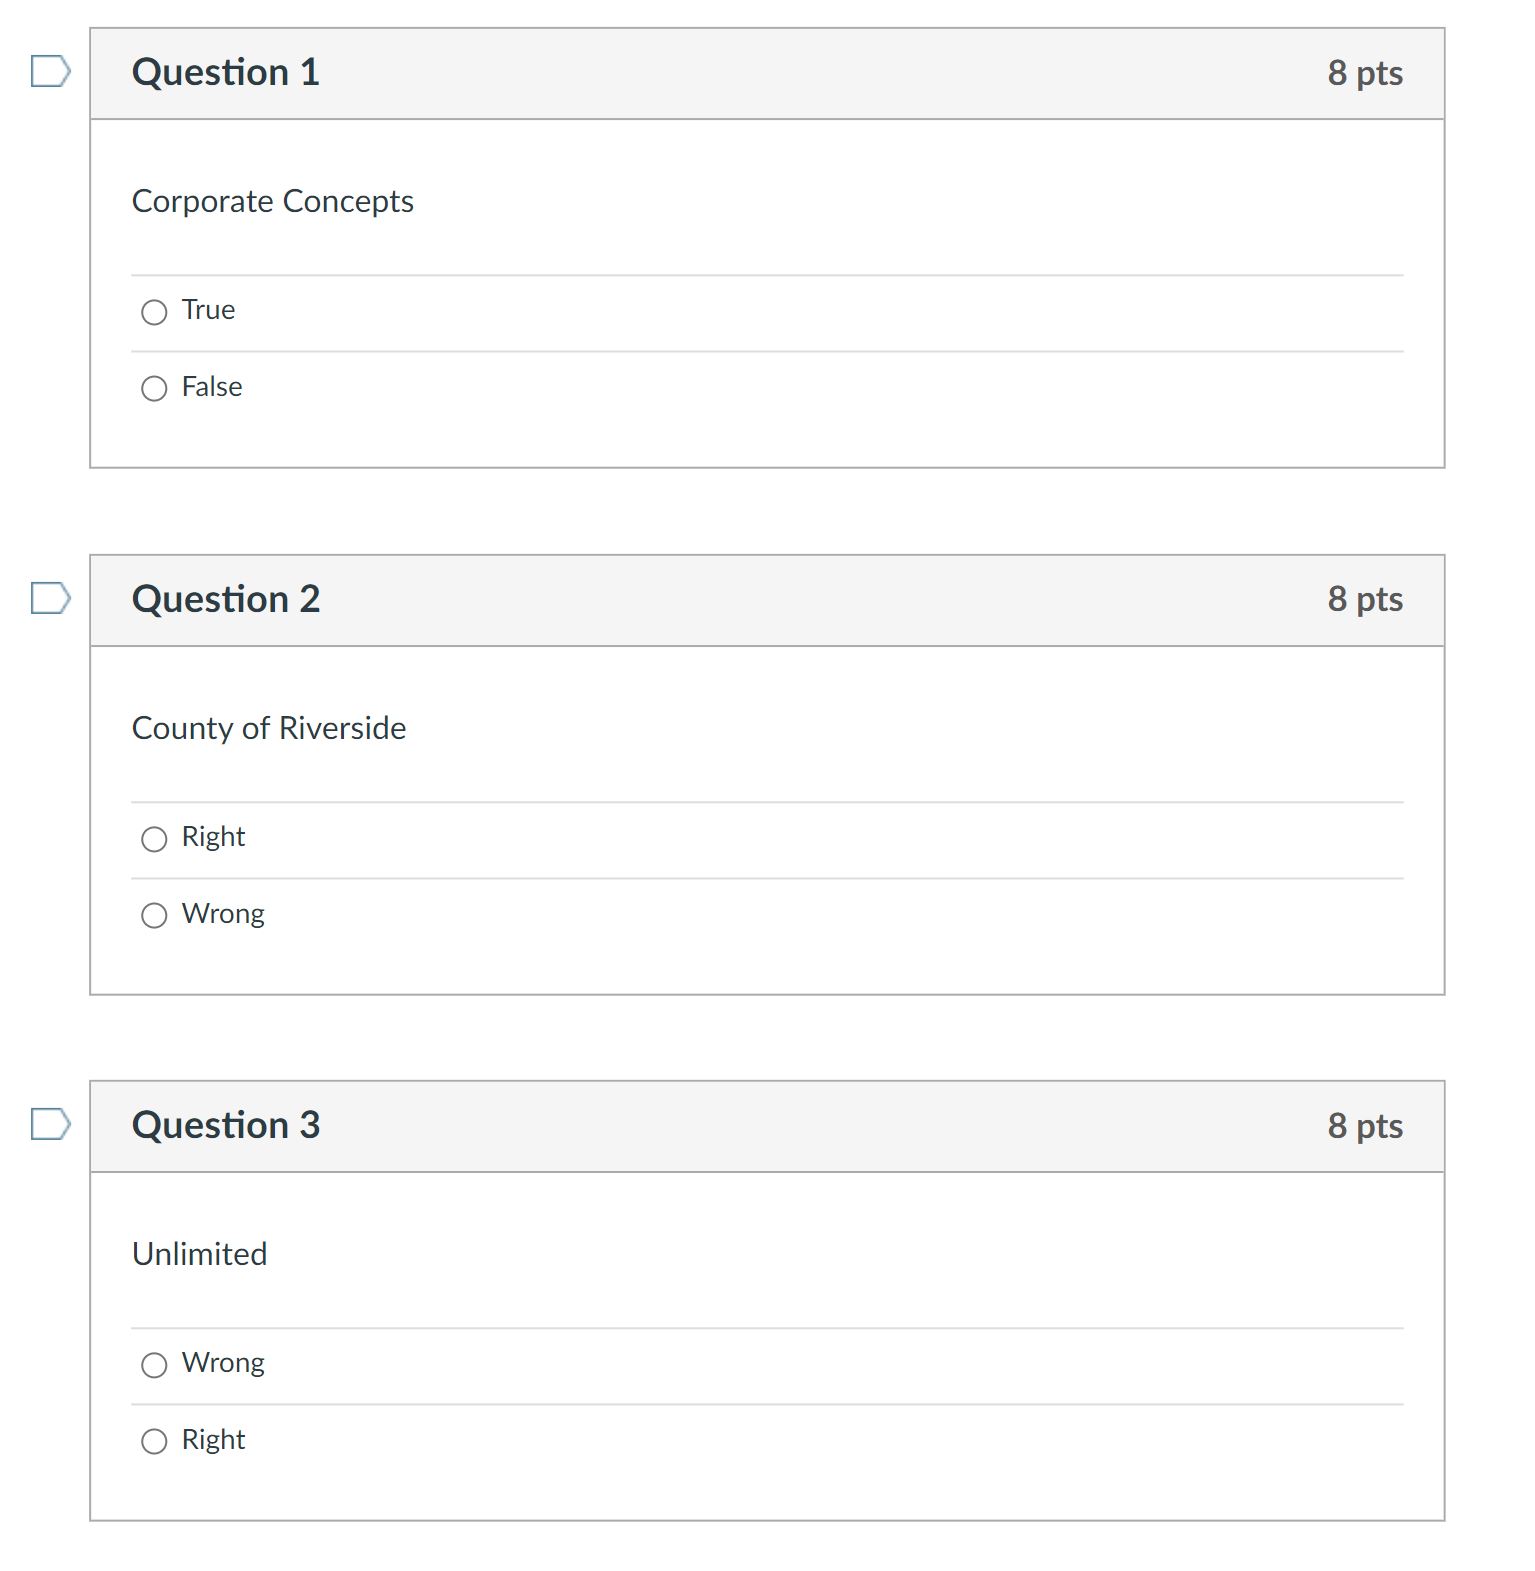Click the County of Riverside question text
Image resolution: width=1535 pixels, height=1571 pixels.
click(269, 728)
